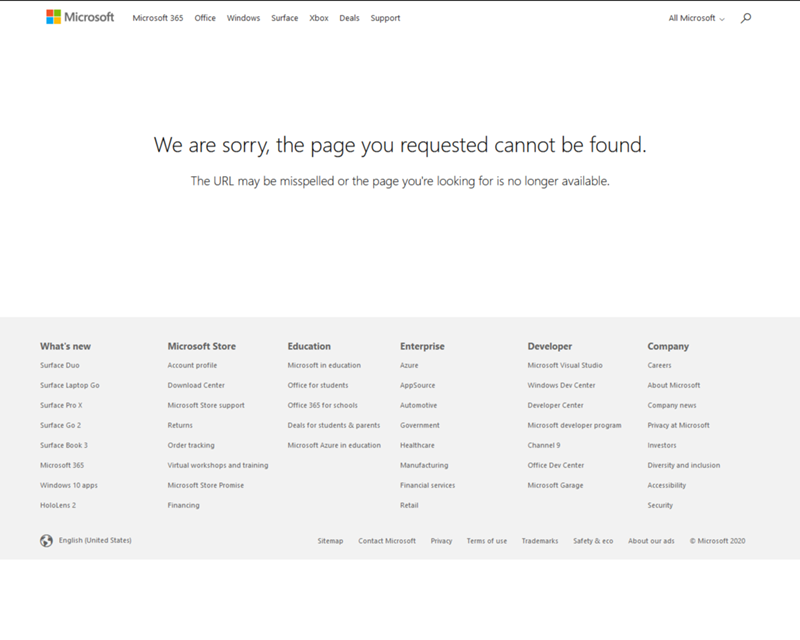This screenshot has height=640, width=800.
Task: Open the Accessibility link
Action: point(667,485)
